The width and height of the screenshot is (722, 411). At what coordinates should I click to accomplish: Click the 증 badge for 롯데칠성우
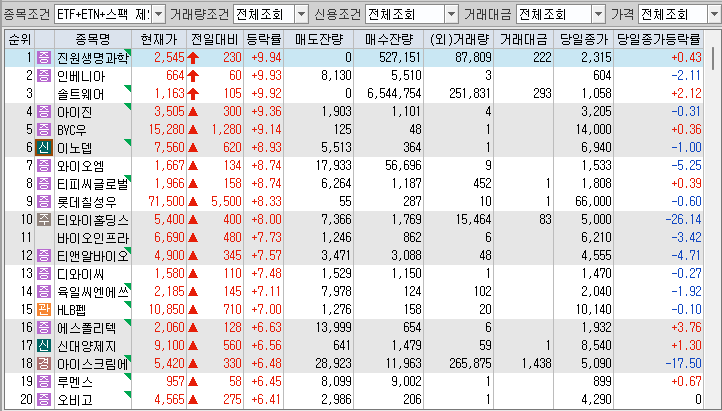(44, 201)
